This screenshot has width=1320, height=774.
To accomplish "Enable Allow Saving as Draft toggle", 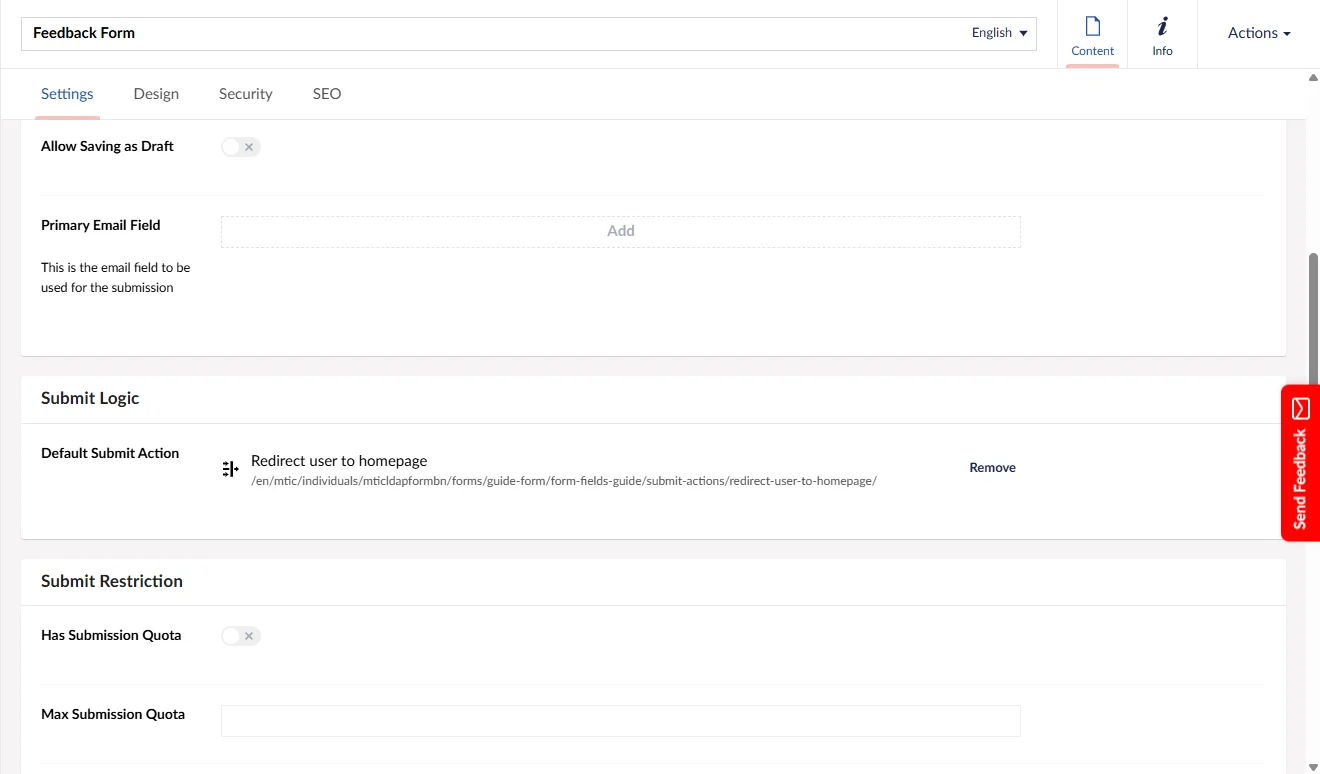I will pos(240,147).
